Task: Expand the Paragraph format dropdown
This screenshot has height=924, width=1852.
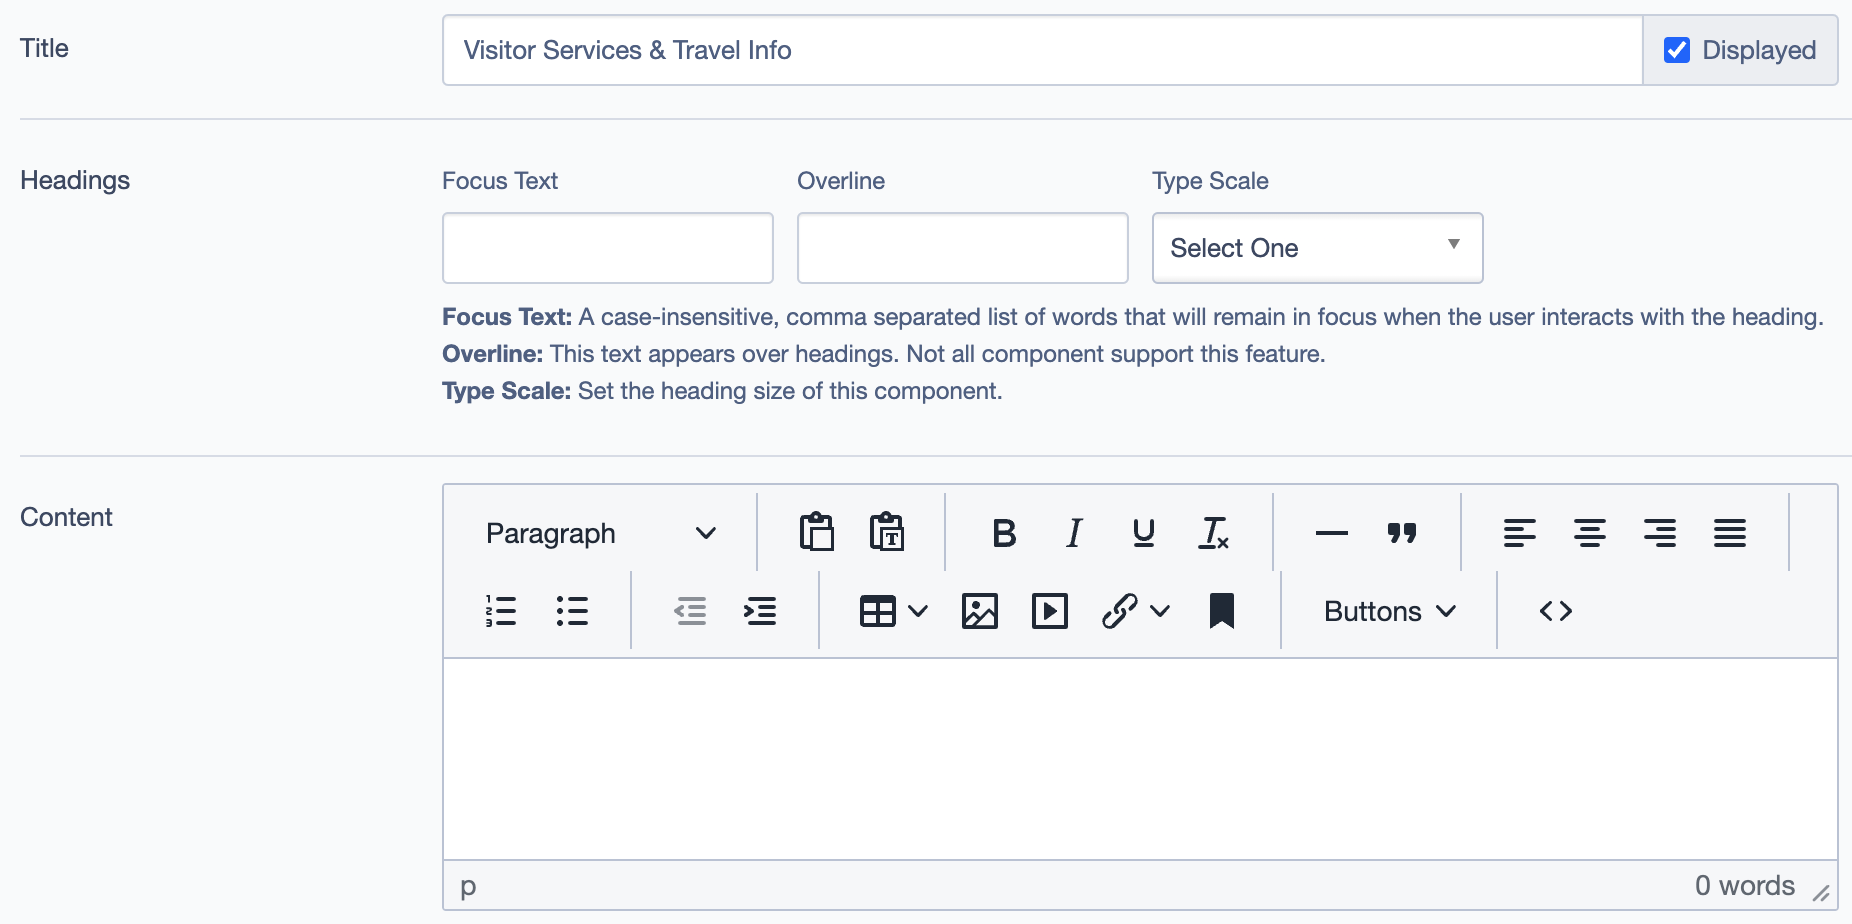Action: [600, 534]
